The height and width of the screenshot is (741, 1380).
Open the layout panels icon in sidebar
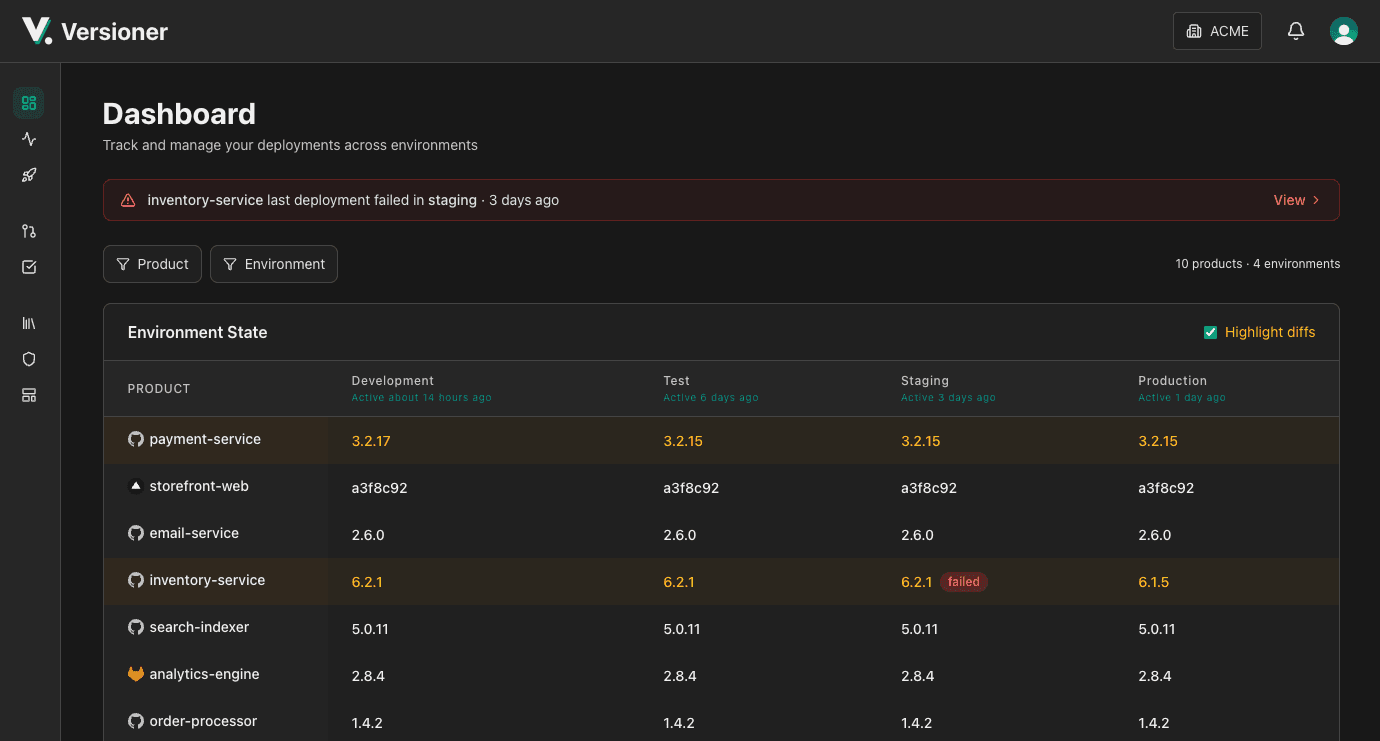click(29, 395)
